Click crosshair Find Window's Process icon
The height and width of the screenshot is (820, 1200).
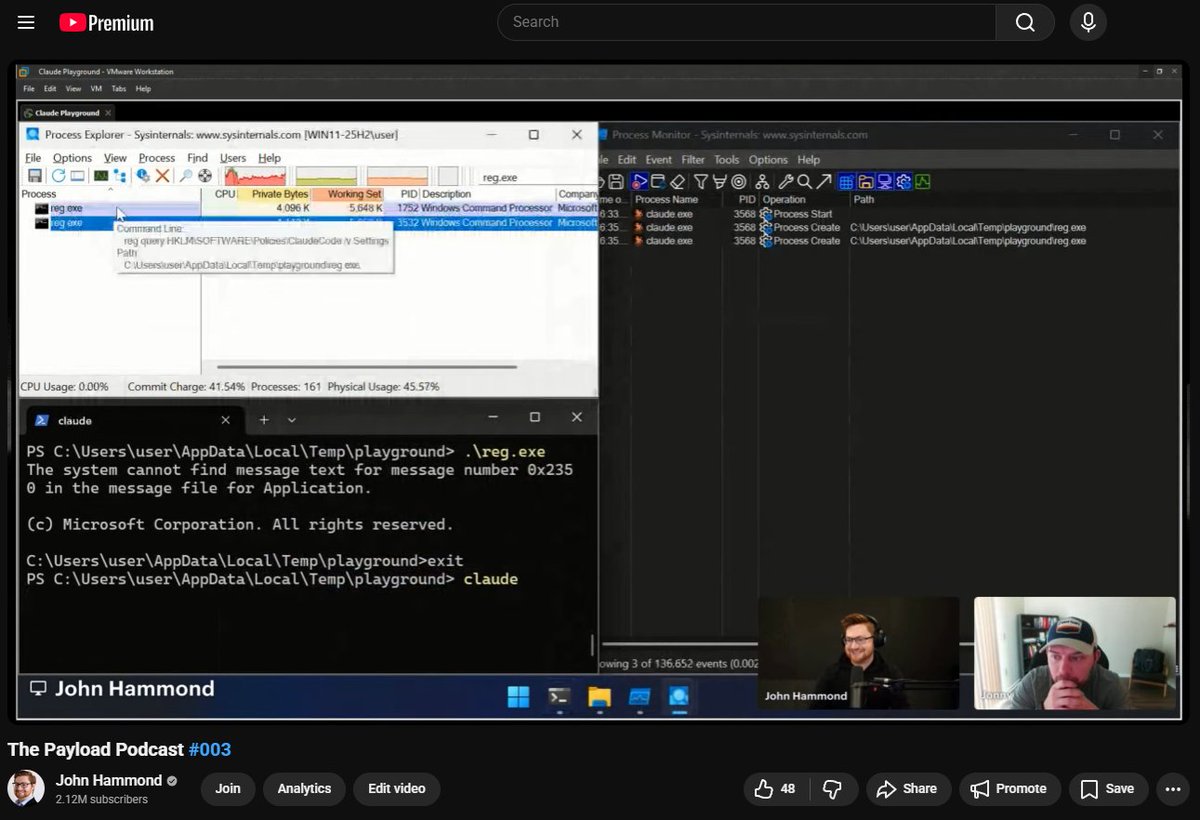pos(205,176)
